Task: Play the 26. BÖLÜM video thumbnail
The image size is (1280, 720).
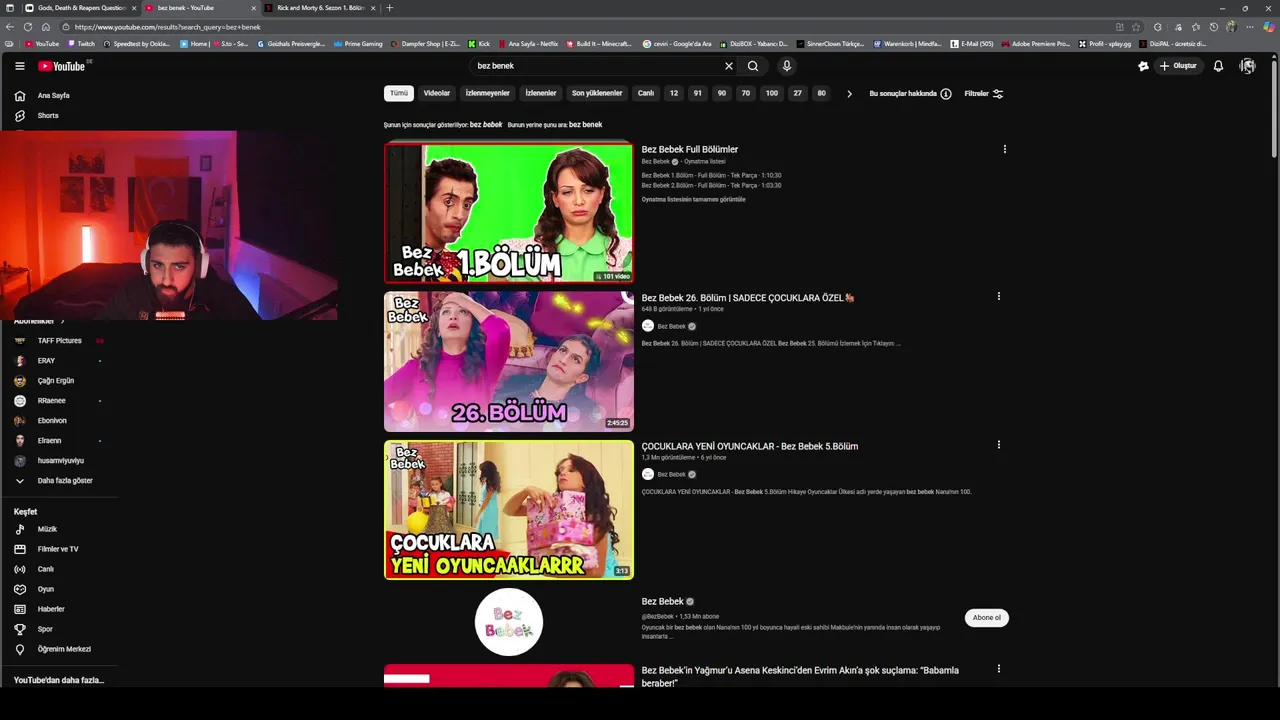Action: tap(509, 361)
